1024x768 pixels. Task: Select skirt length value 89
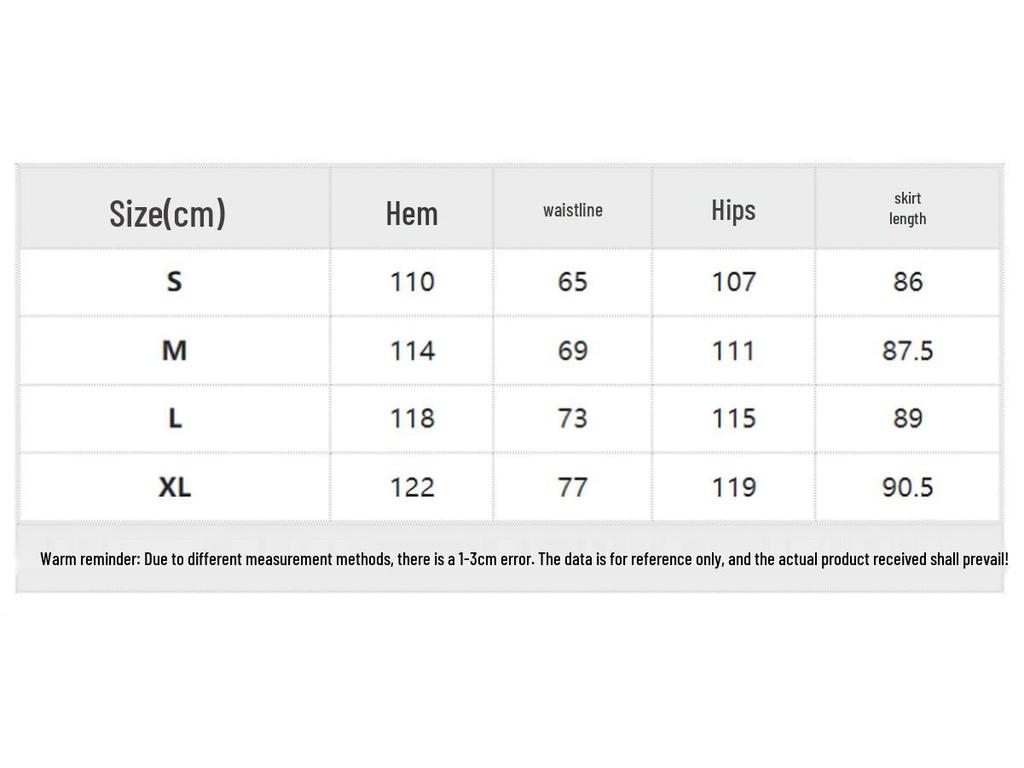[908, 418]
